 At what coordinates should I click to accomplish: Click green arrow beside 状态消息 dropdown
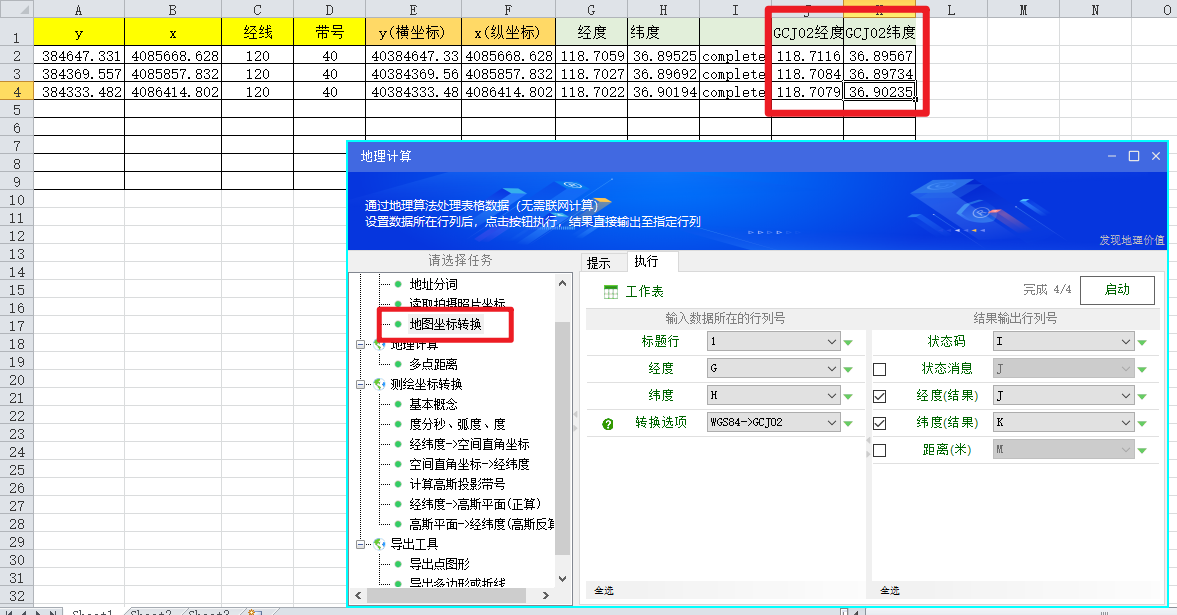pyautogui.click(x=1142, y=369)
